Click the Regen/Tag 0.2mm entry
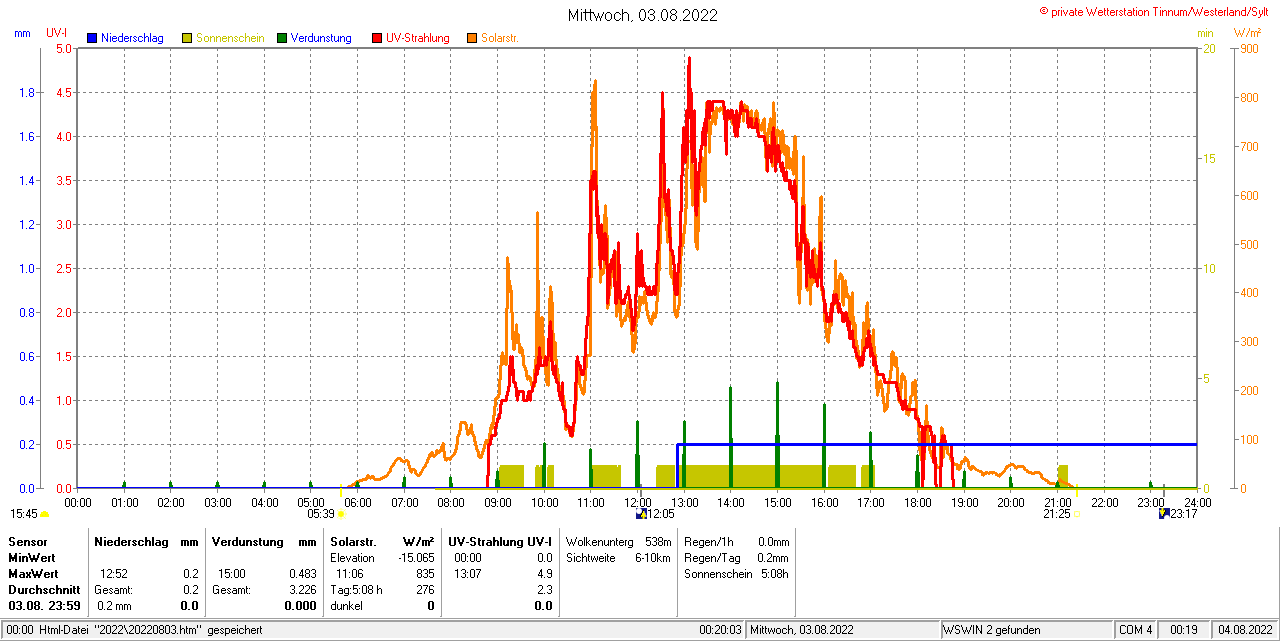Screen dimensions: 1280x641 [x=737, y=557]
